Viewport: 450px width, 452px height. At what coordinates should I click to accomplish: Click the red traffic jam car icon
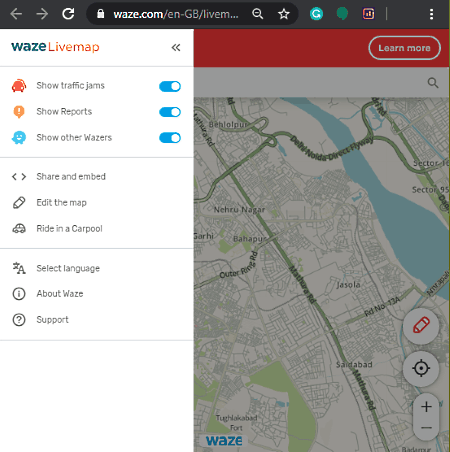tap(19, 86)
